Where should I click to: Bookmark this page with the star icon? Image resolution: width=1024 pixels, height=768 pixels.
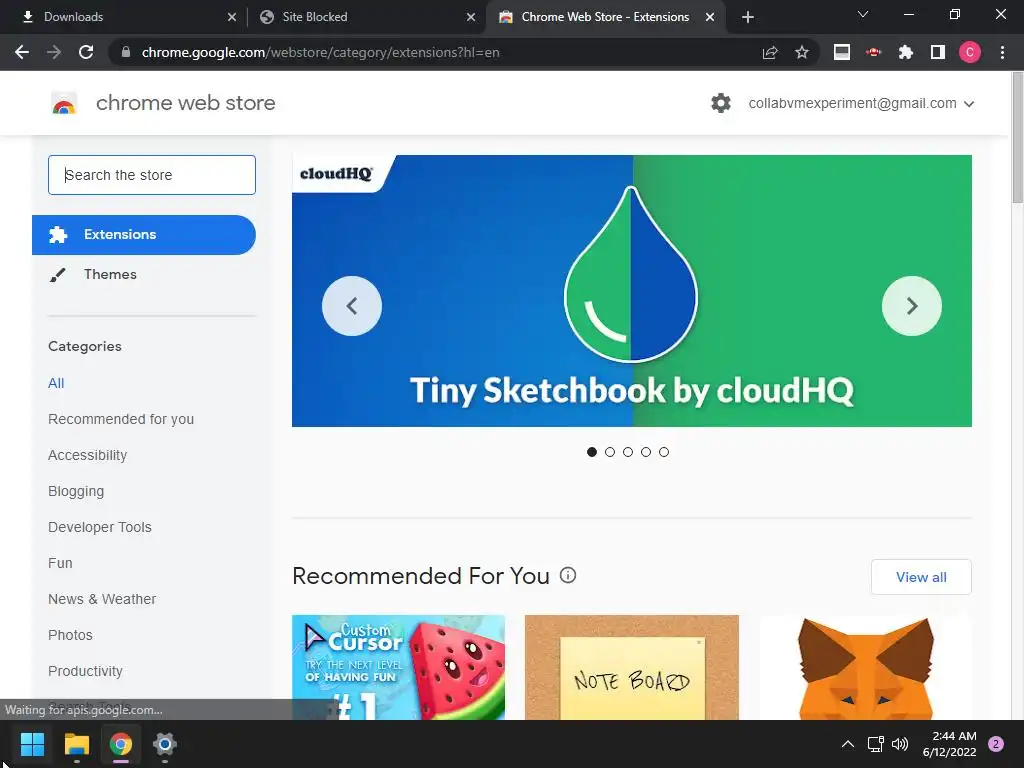[x=802, y=52]
